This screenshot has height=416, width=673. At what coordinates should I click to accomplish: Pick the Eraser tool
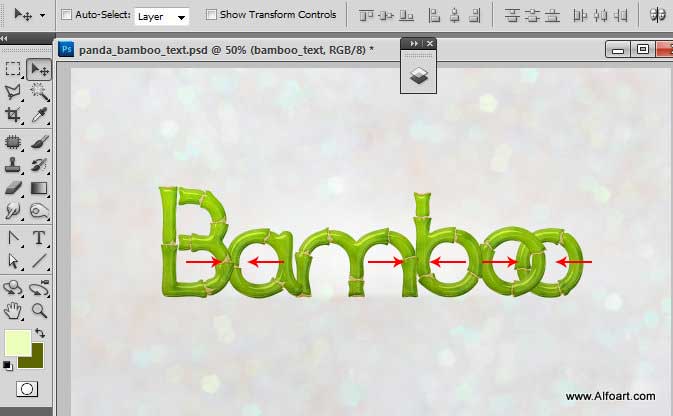(14, 187)
